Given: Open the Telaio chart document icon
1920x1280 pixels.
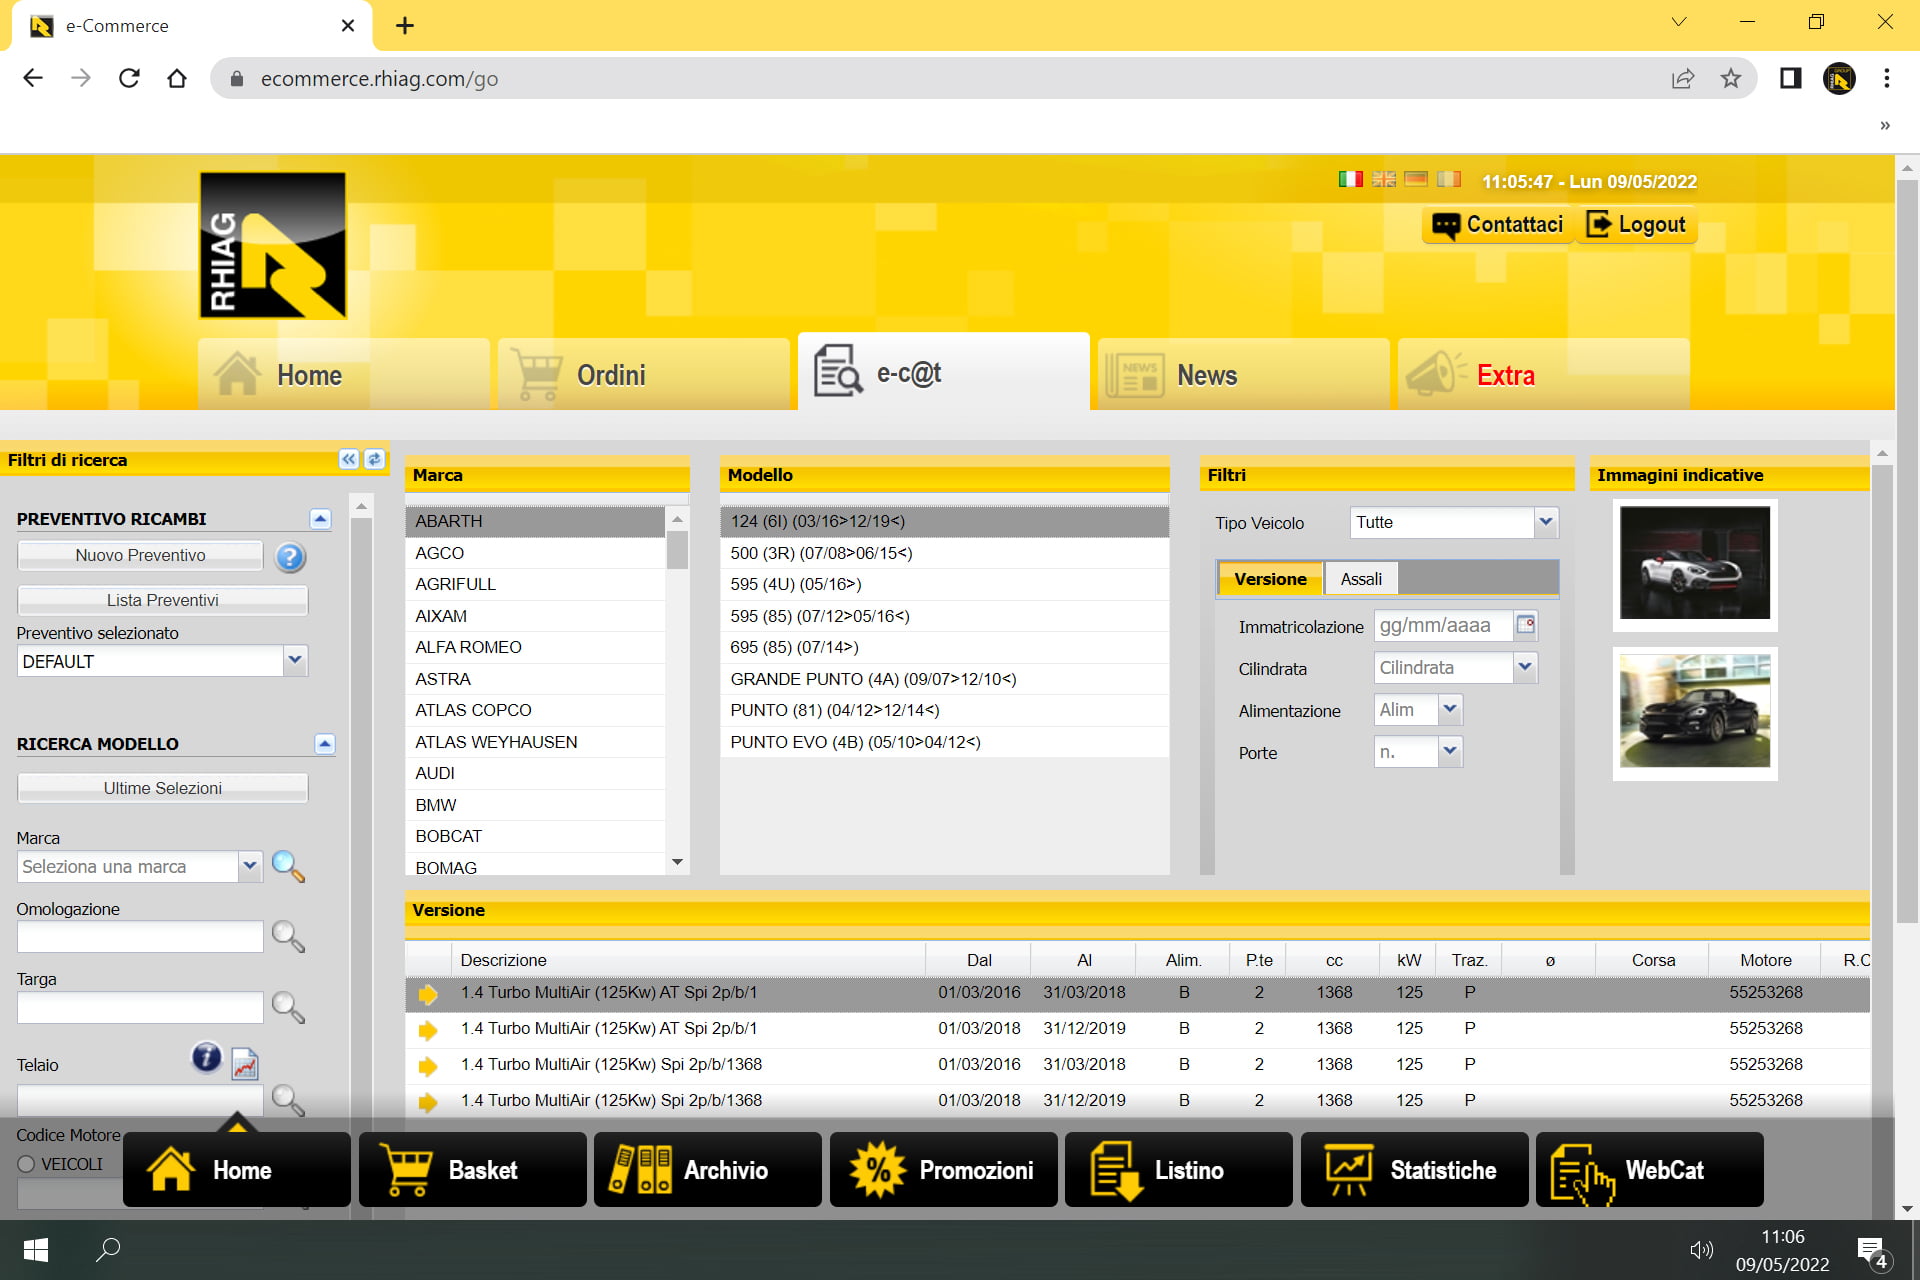Looking at the screenshot, I should 245,1063.
